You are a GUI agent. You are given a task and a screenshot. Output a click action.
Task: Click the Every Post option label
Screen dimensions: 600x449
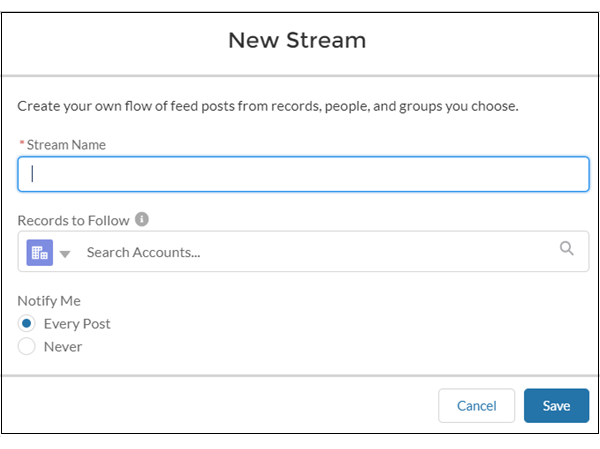77,324
